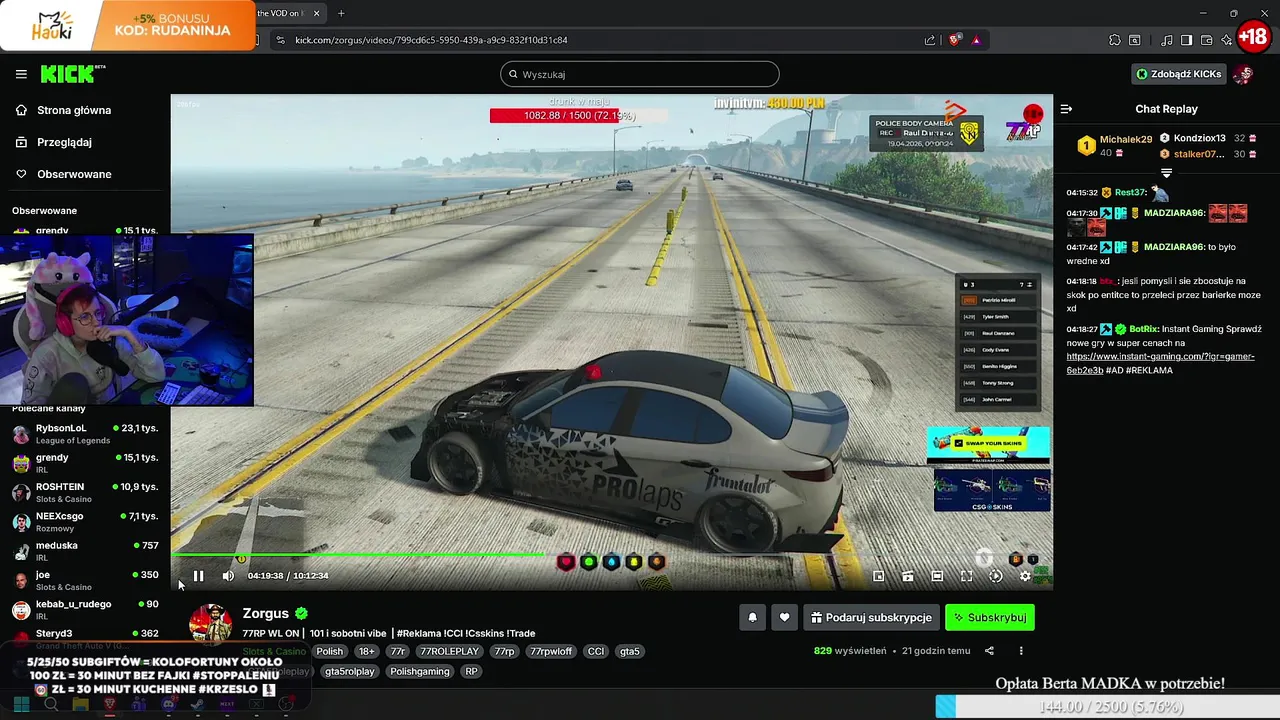The width and height of the screenshot is (1280, 720).
Task: Open kebab_u_rudego recommended channel
Action: click(x=85, y=609)
